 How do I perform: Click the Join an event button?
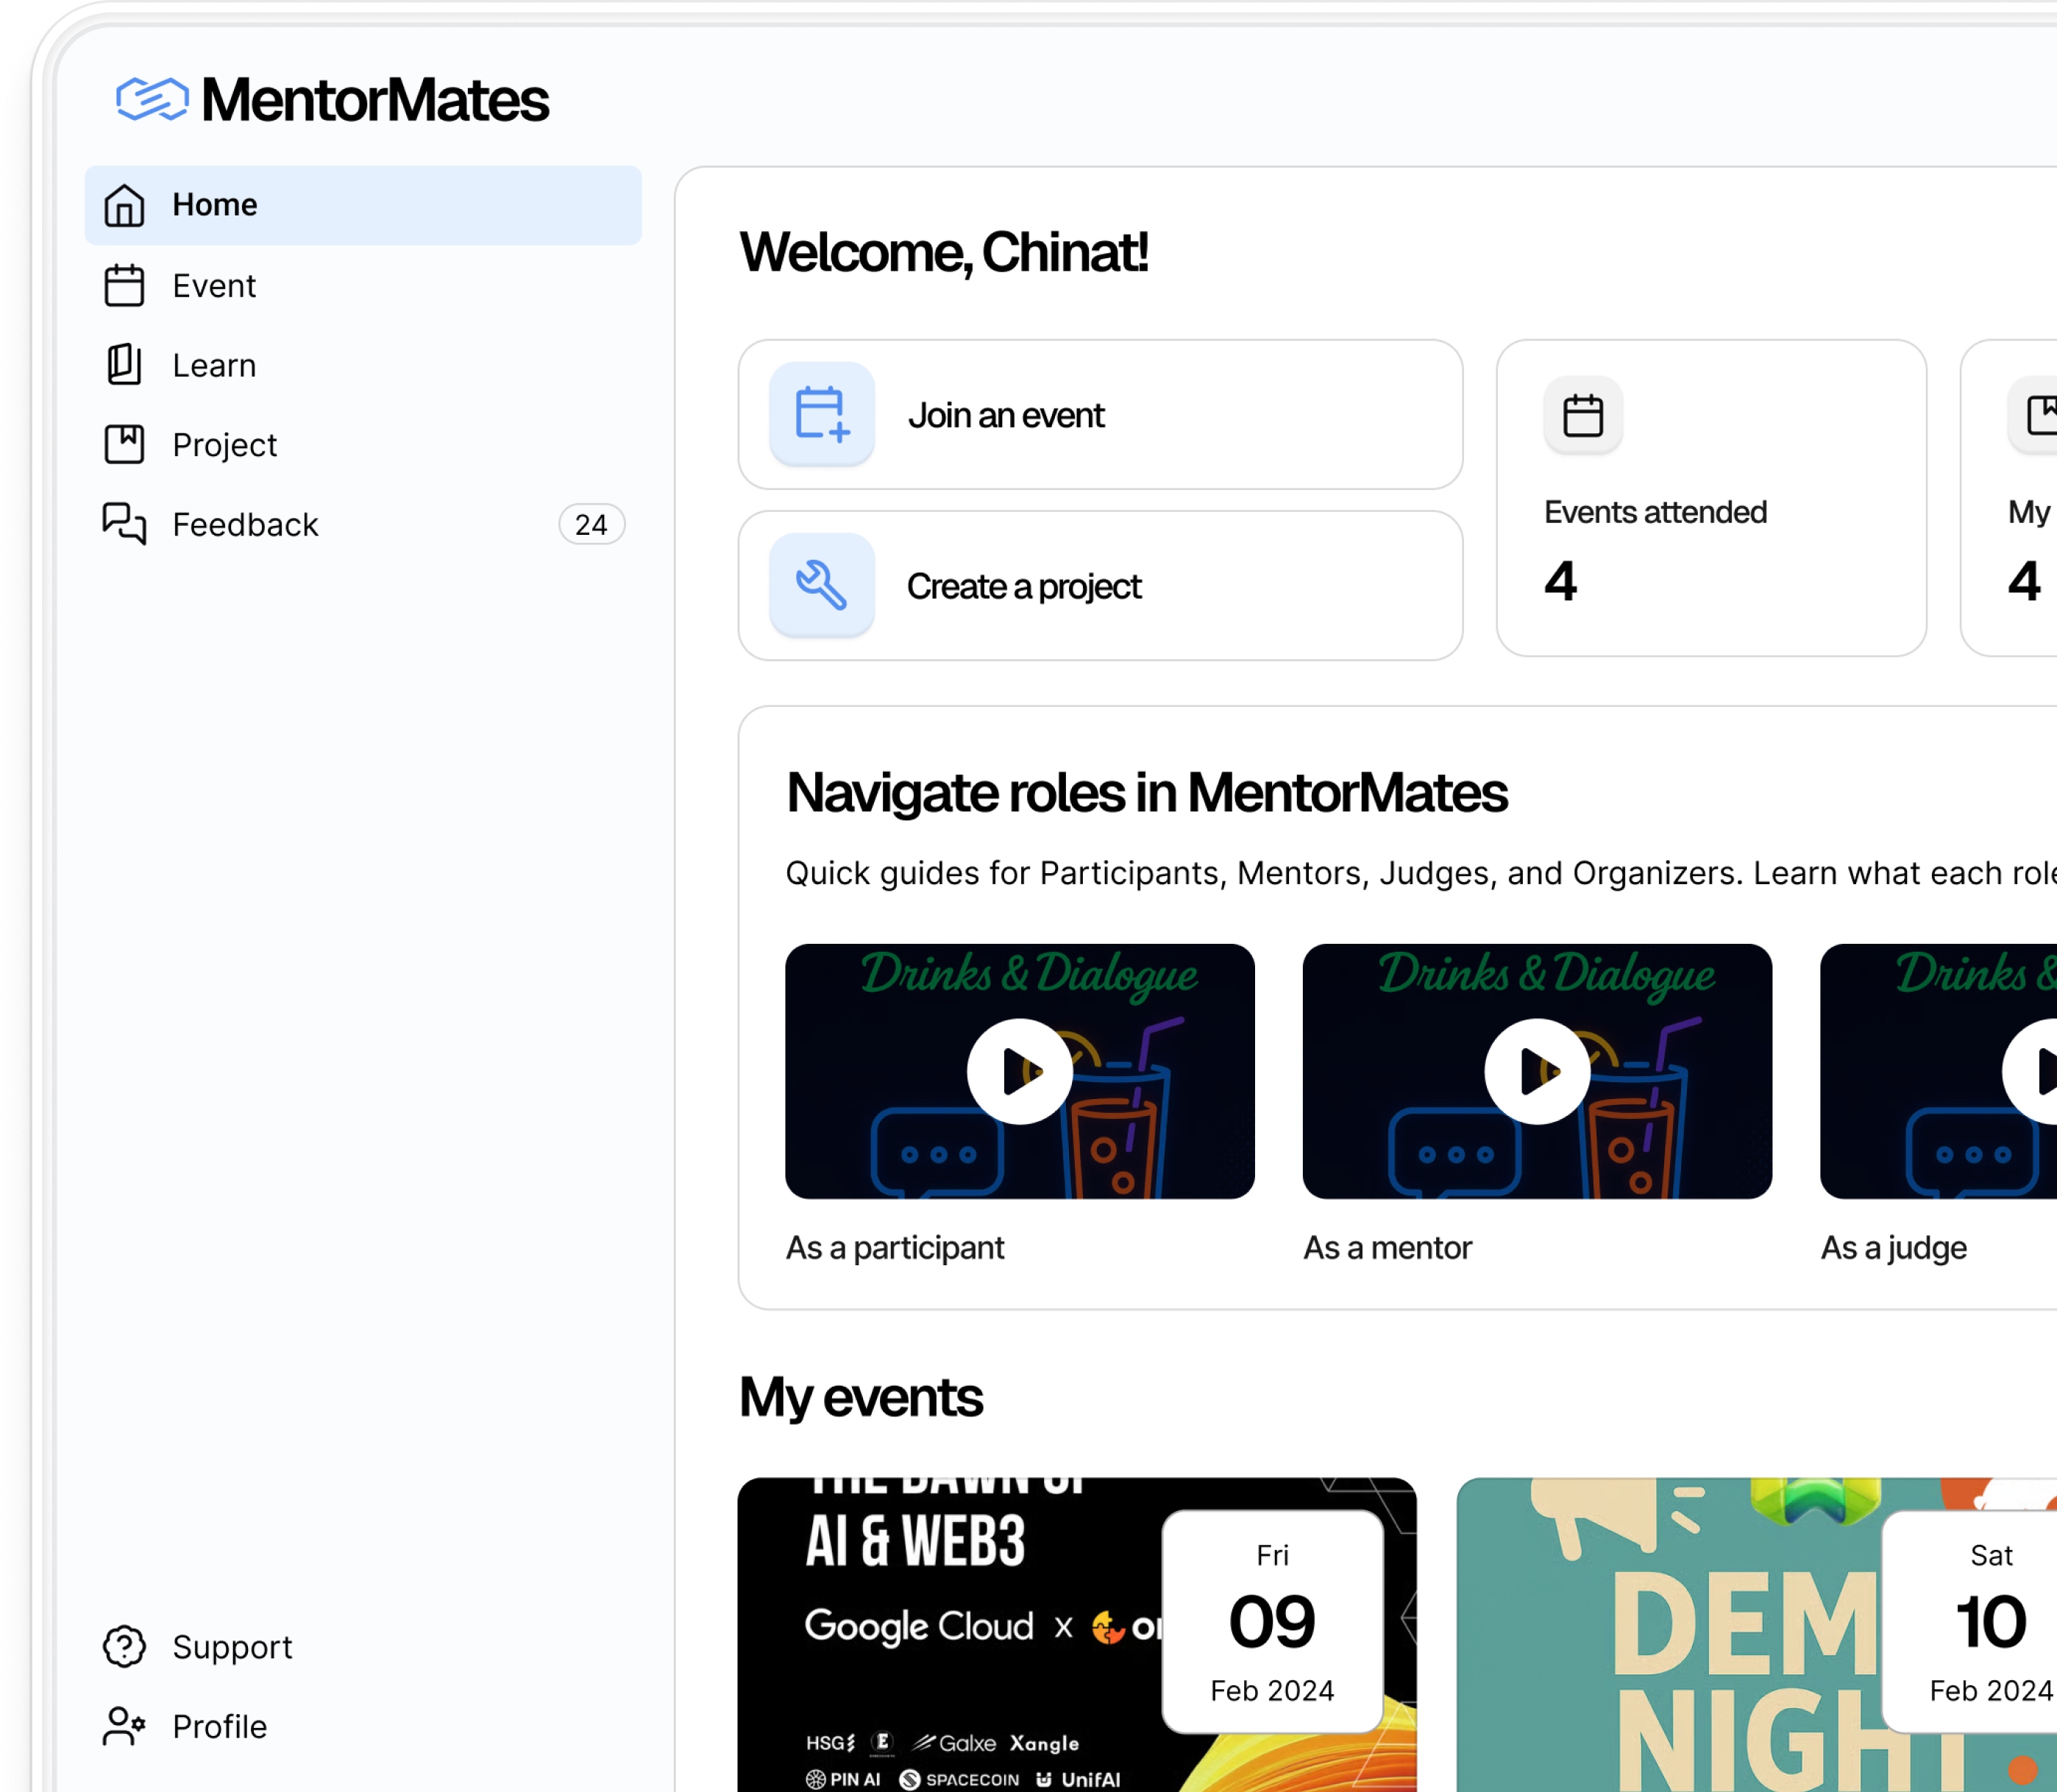[x=1101, y=415]
